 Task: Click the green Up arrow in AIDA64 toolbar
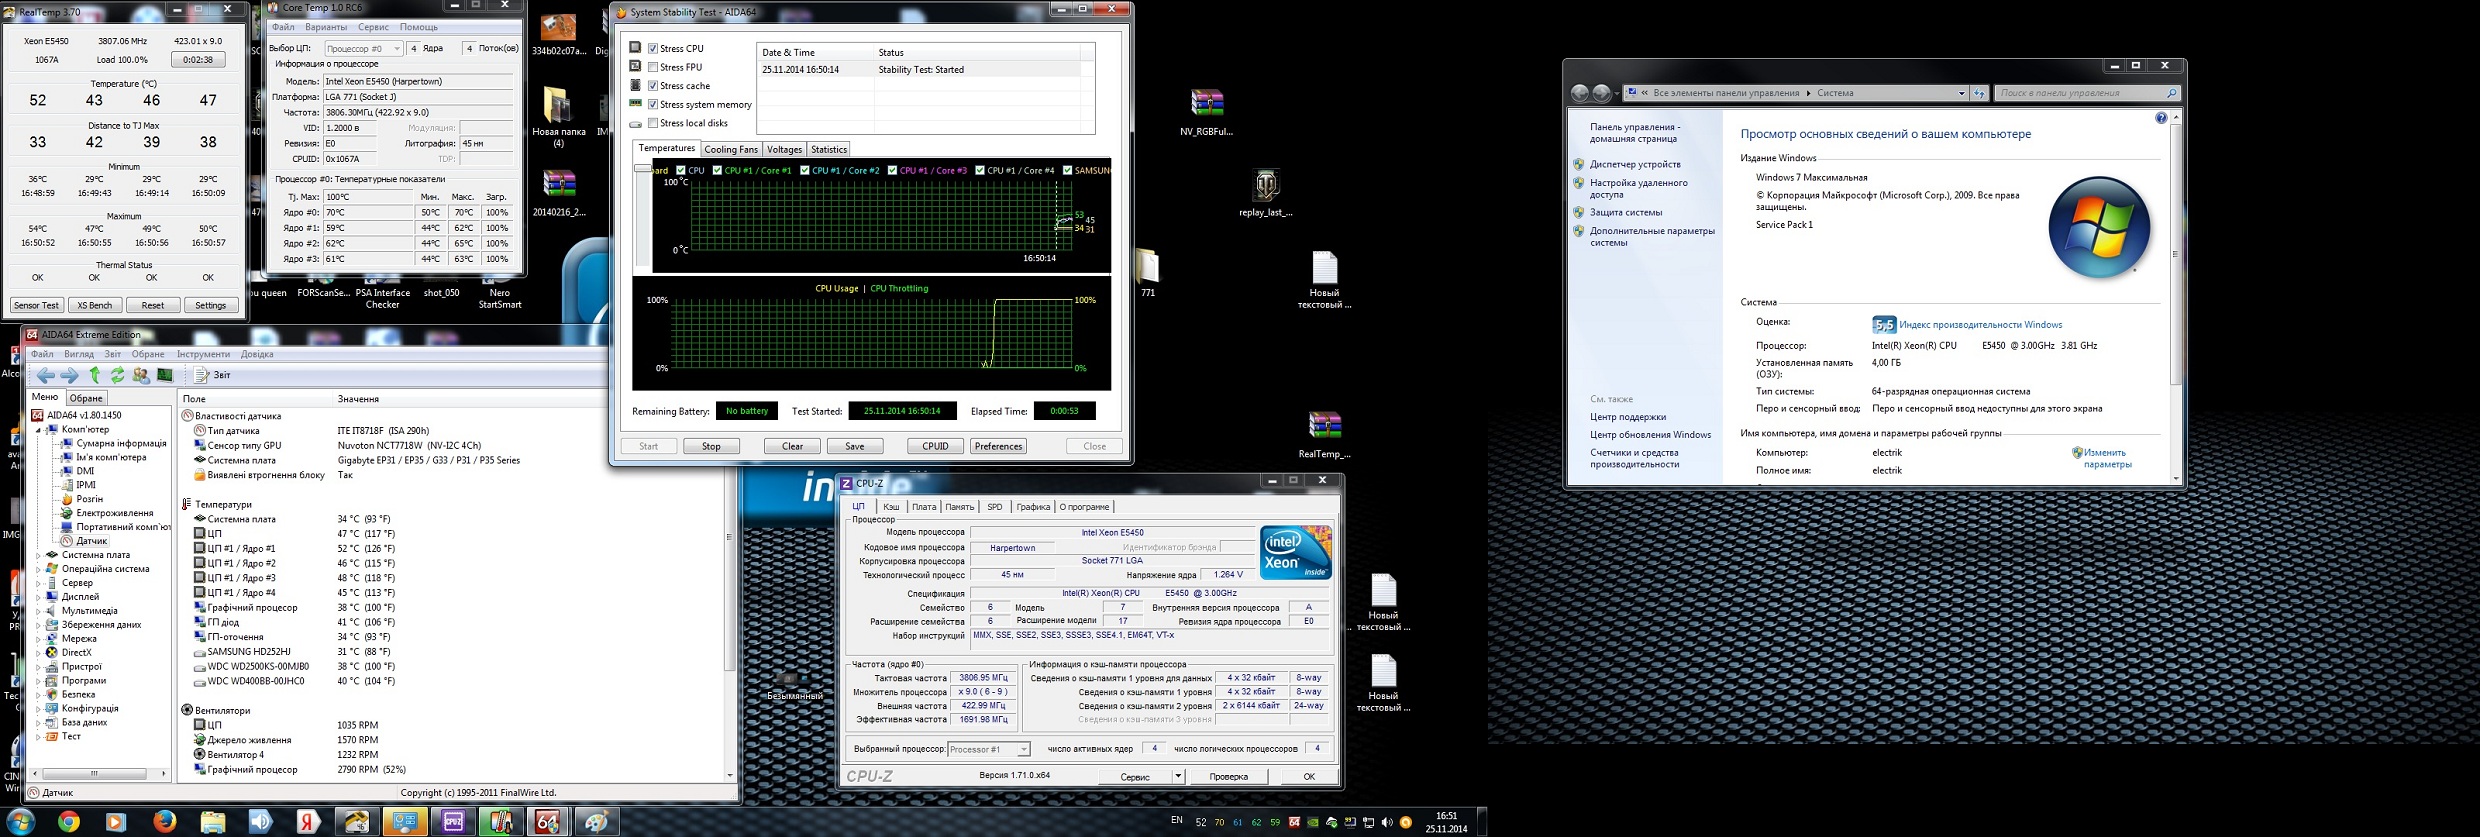[x=95, y=375]
